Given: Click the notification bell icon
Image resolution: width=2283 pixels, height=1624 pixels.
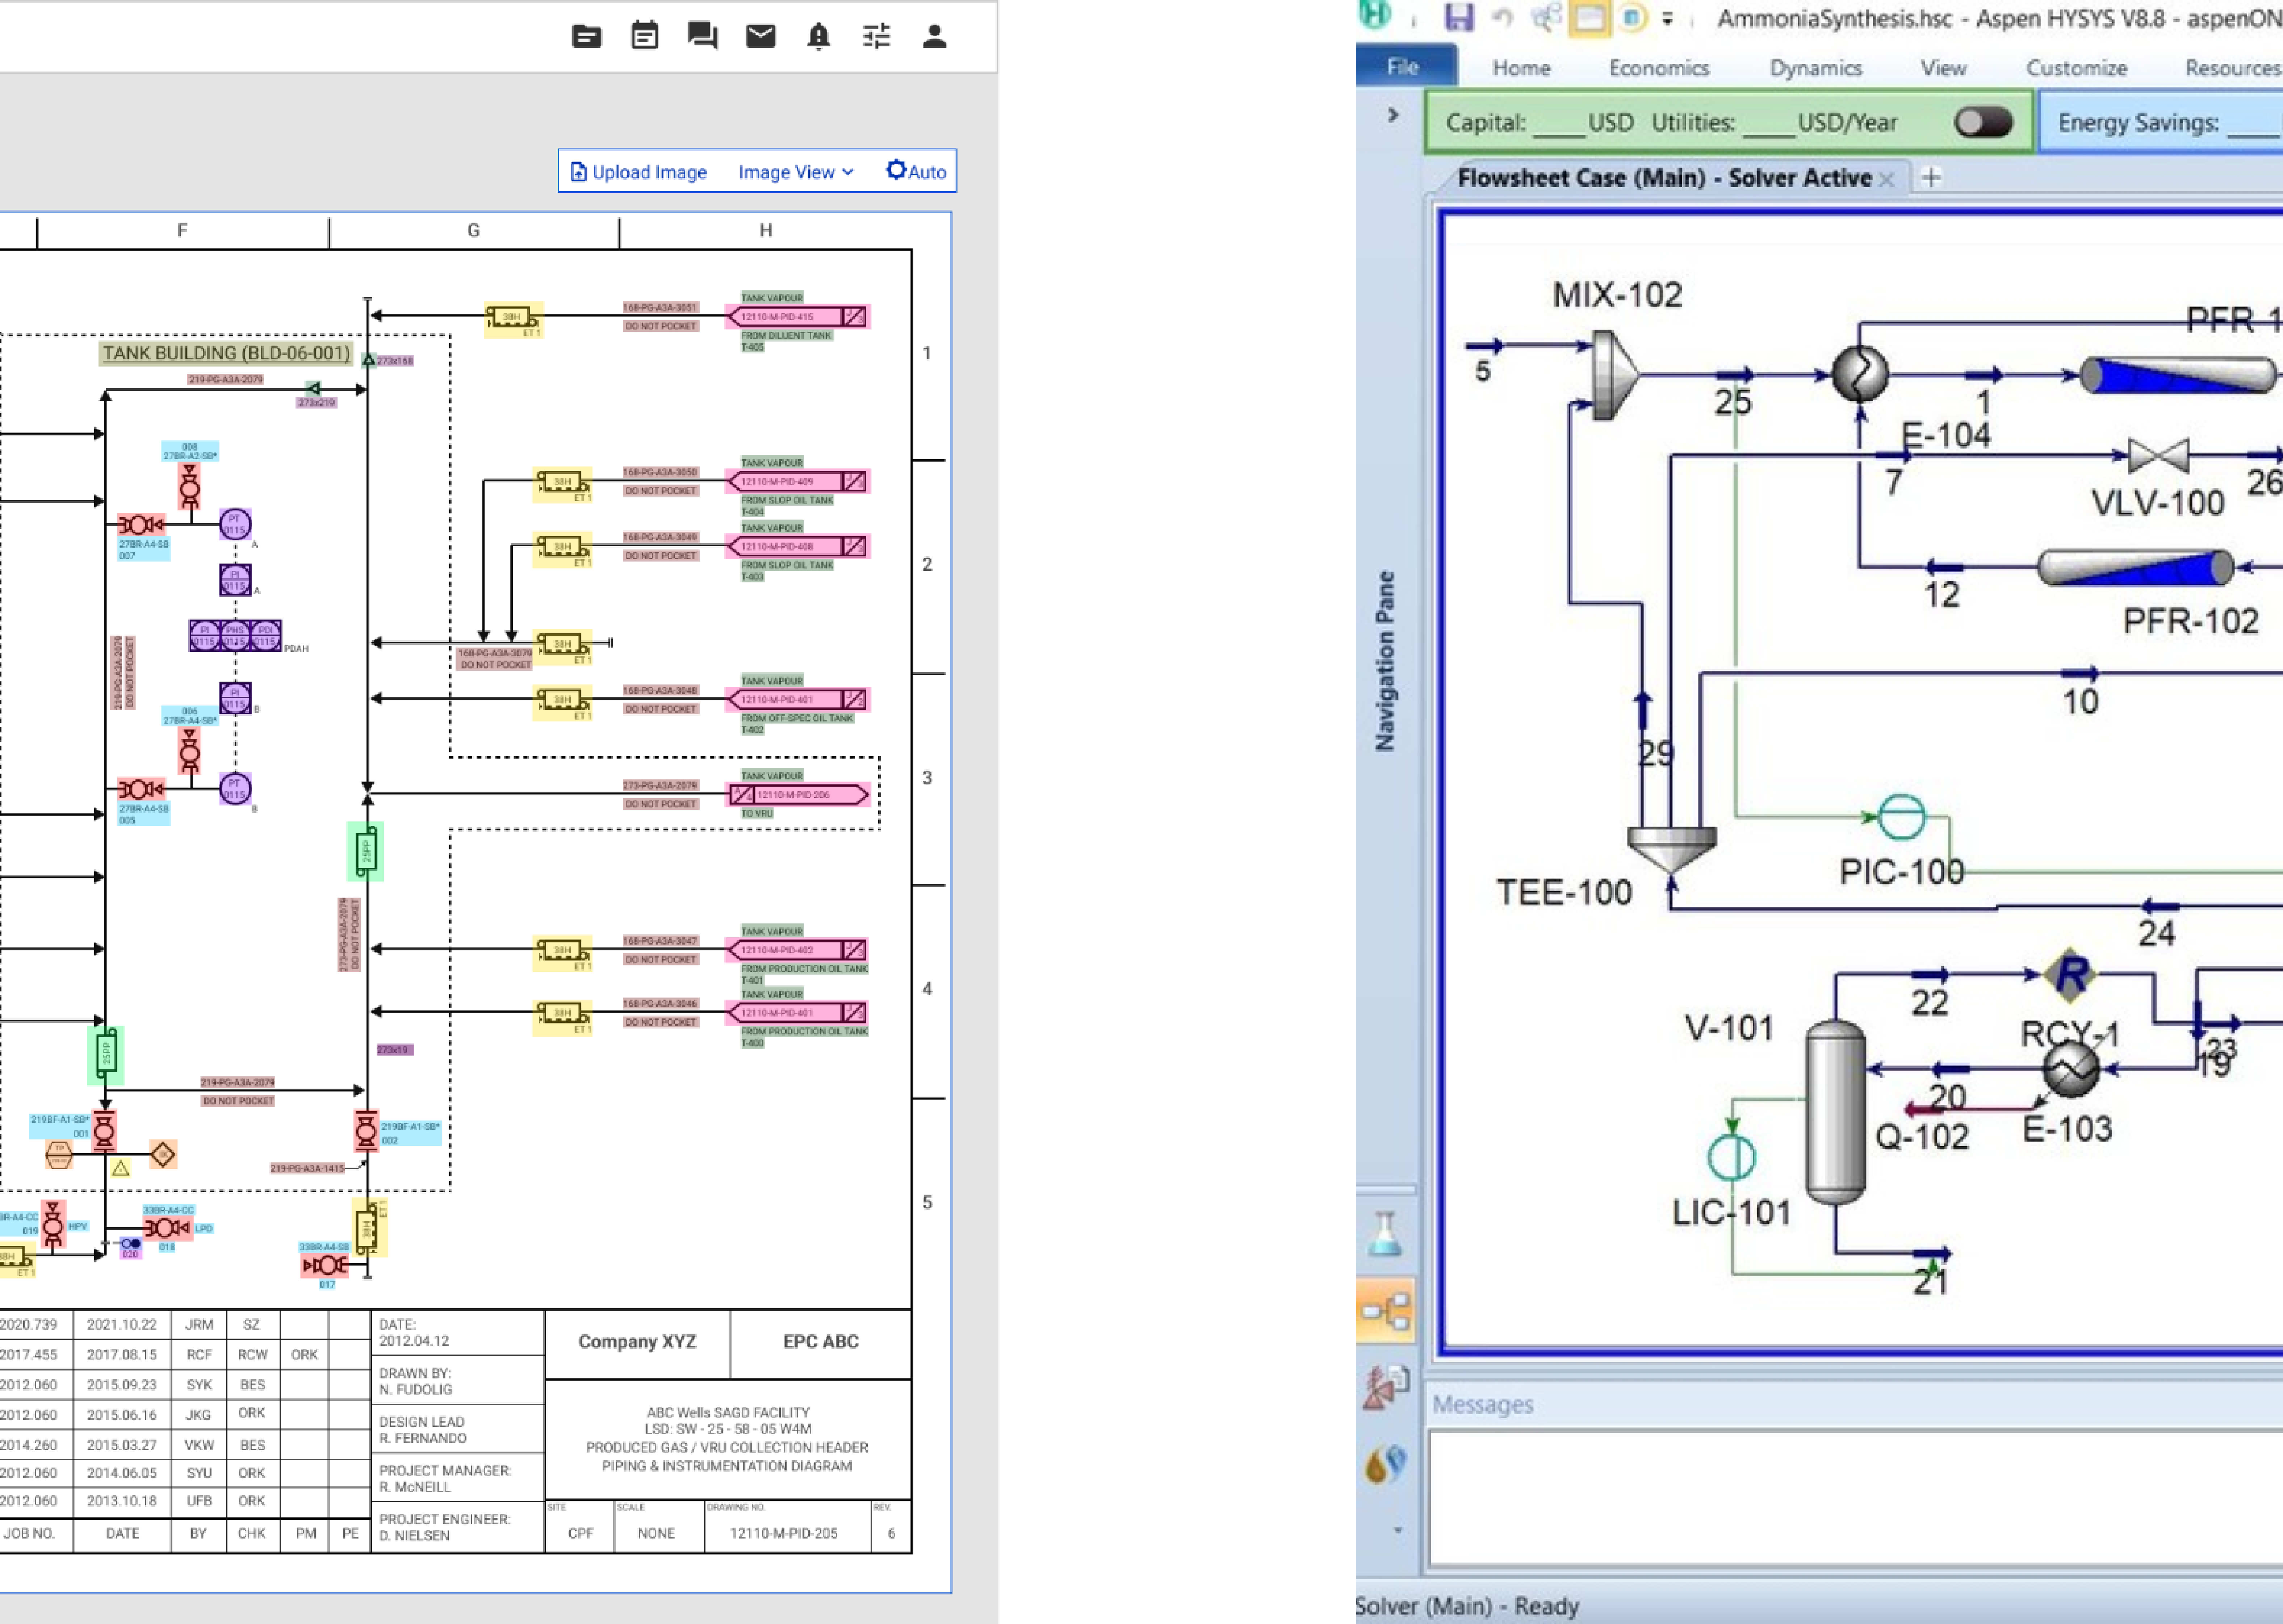Looking at the screenshot, I should (818, 37).
